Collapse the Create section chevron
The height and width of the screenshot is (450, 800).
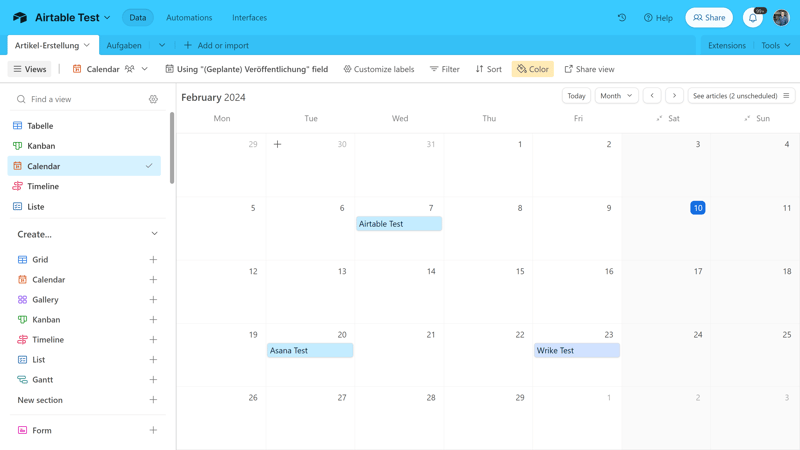click(154, 234)
